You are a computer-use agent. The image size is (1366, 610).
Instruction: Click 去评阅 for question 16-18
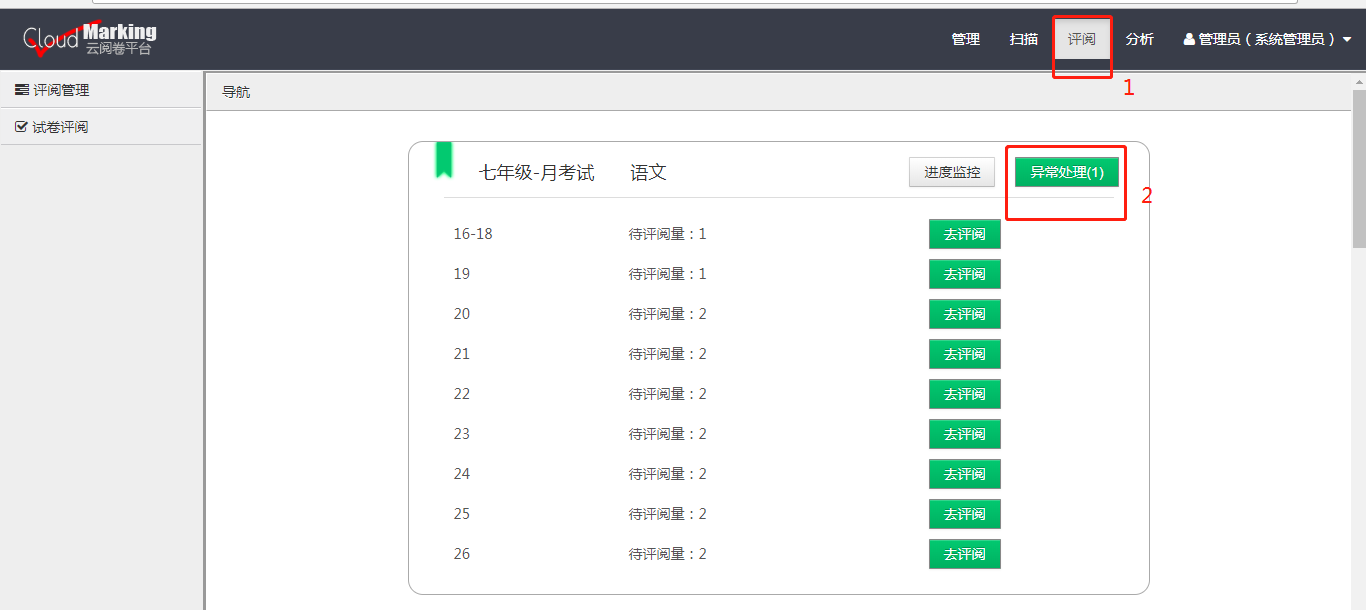coord(965,234)
